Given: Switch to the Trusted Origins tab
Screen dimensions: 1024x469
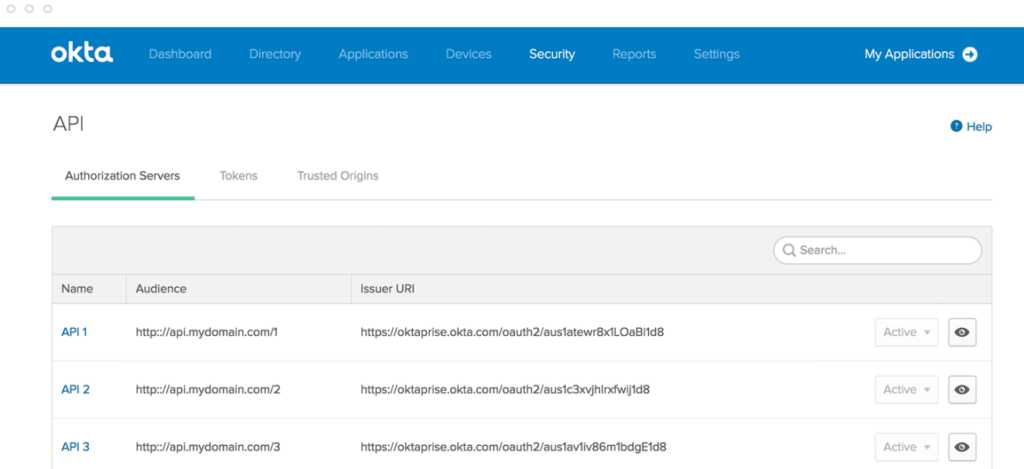Looking at the screenshot, I should click(338, 176).
